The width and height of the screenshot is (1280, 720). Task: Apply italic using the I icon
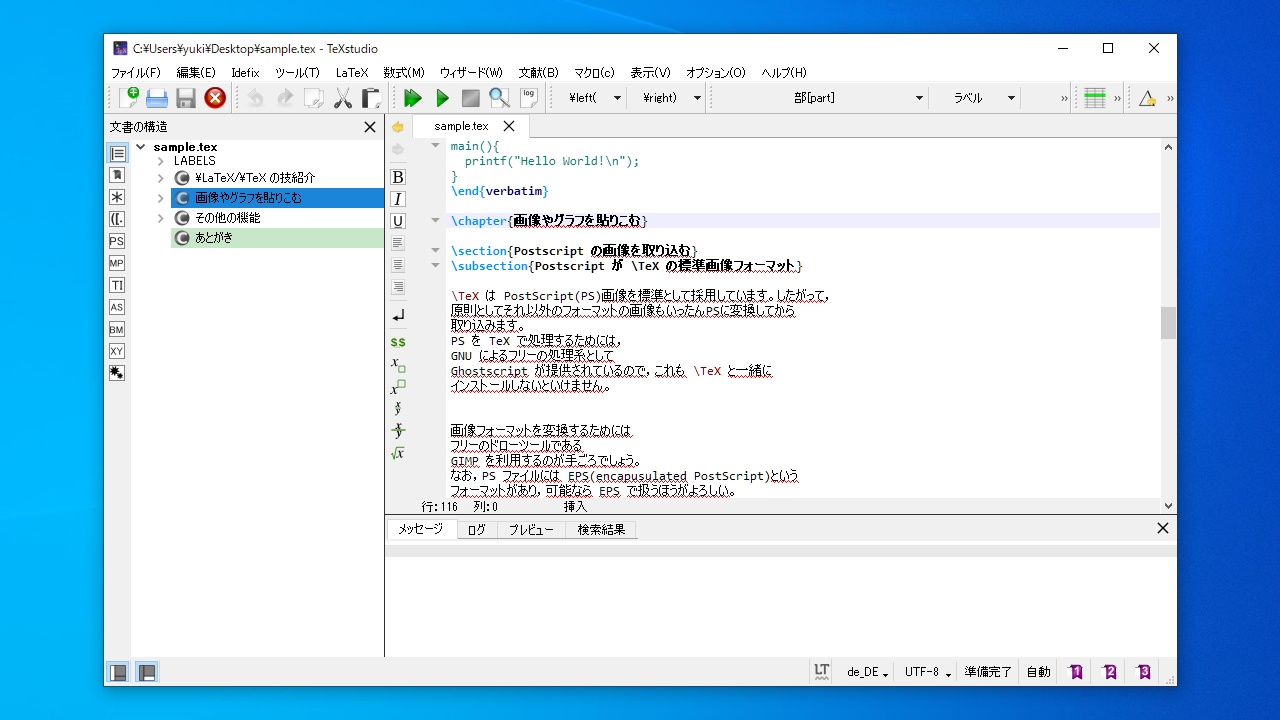(398, 199)
